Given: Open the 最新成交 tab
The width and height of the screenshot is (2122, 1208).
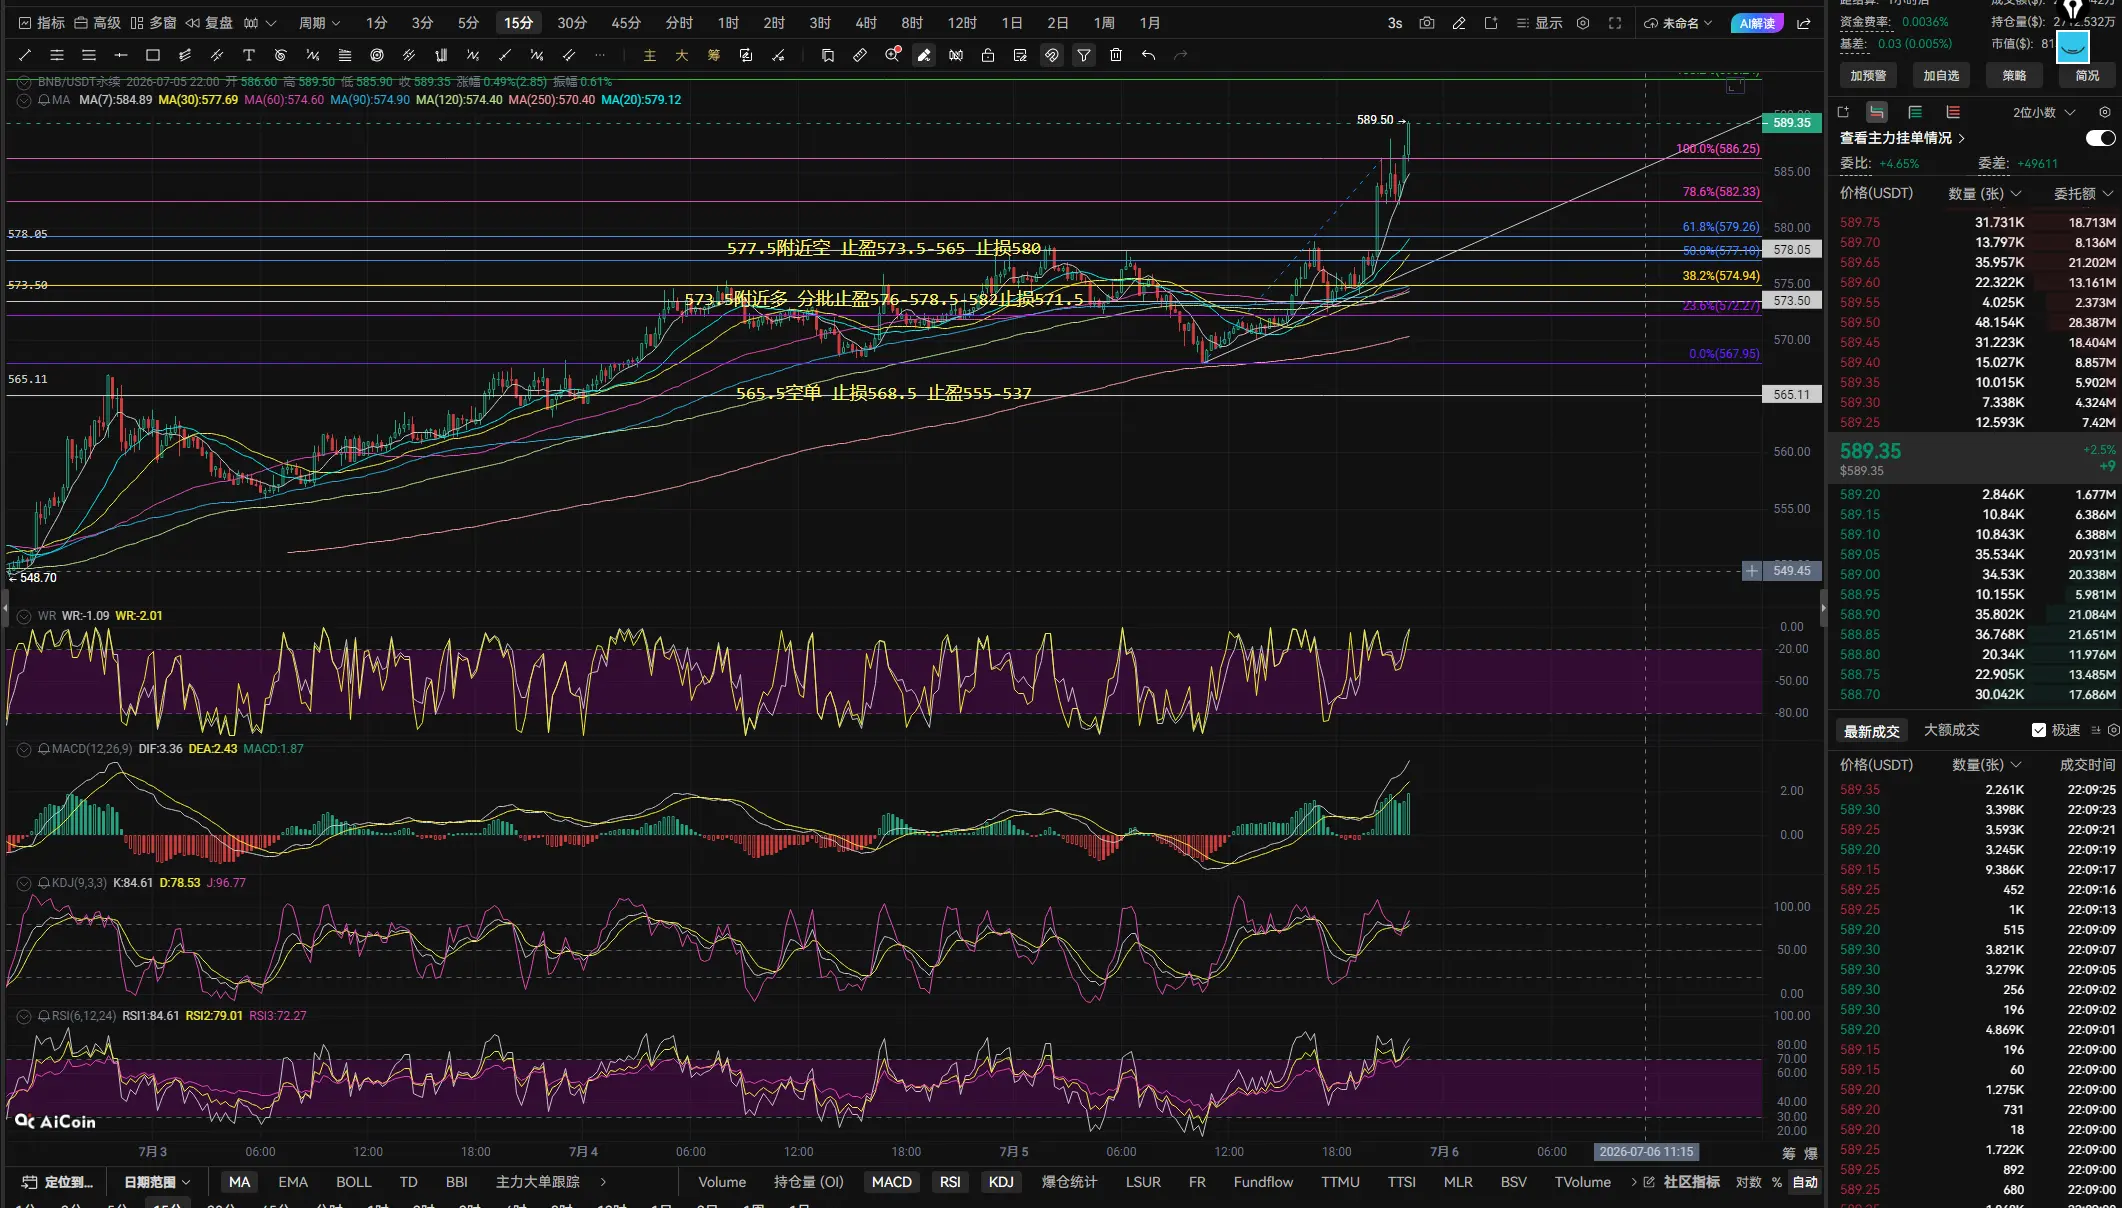Looking at the screenshot, I should point(1872,731).
